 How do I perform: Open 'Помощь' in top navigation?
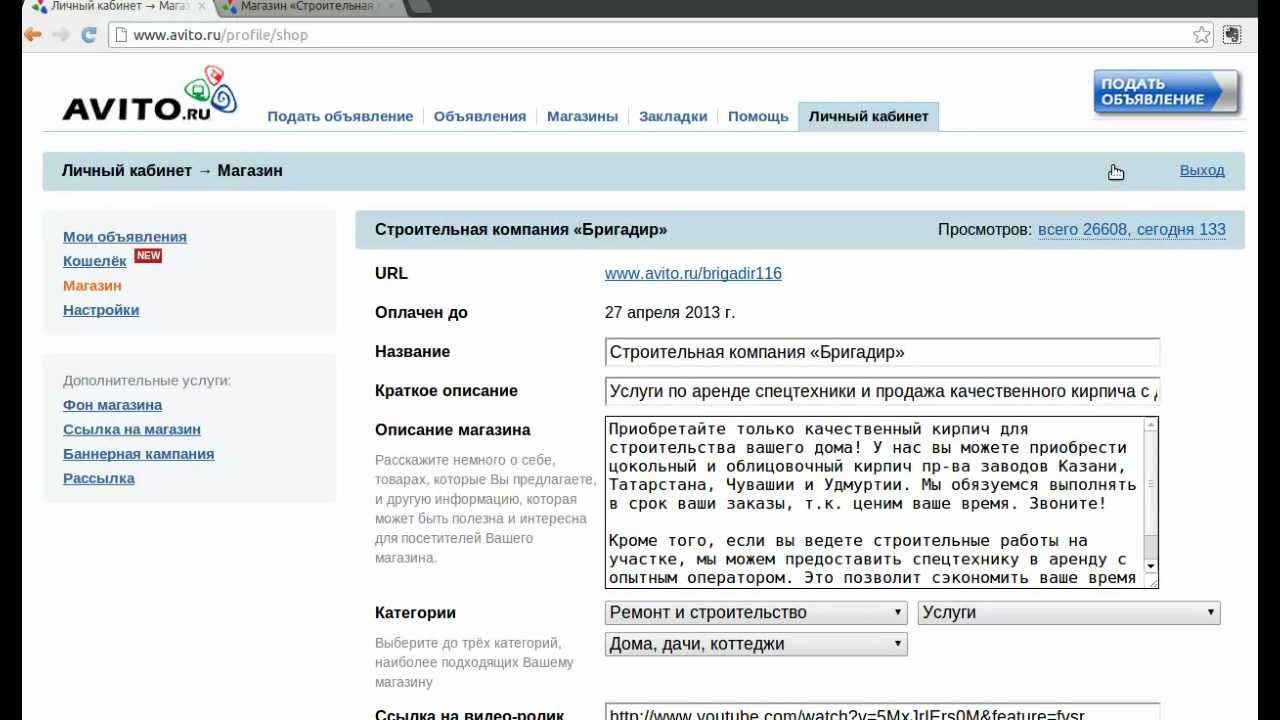[x=758, y=116]
